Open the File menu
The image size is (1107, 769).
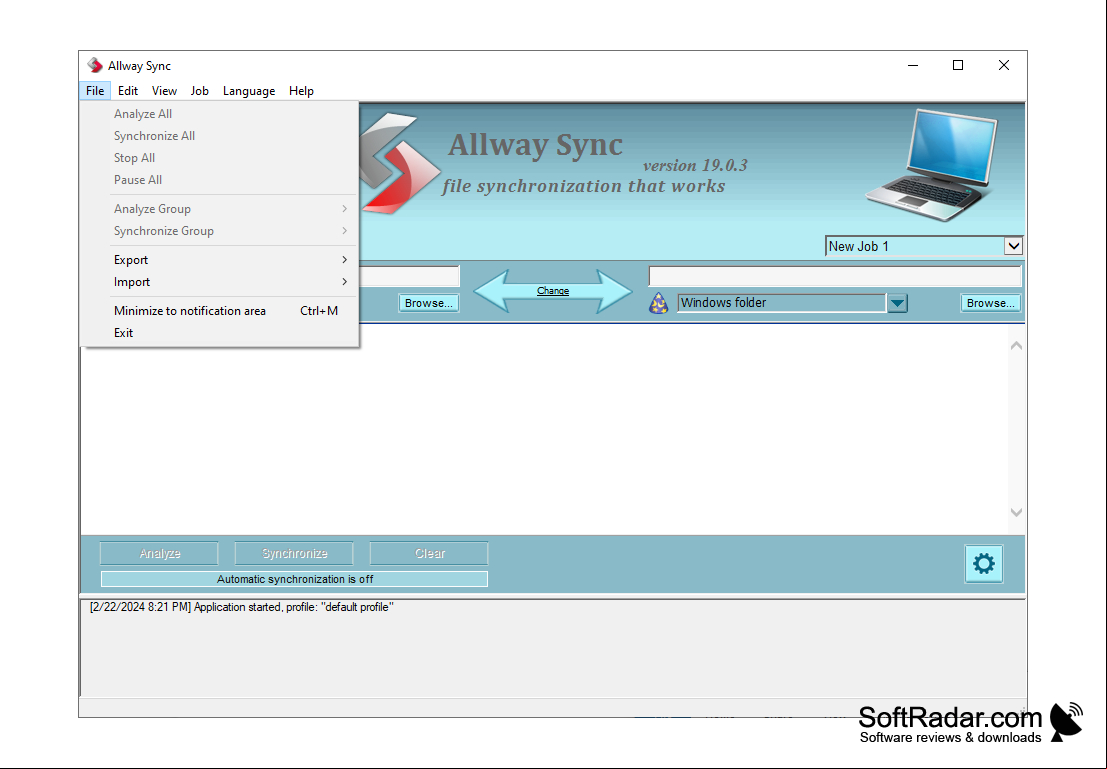pyautogui.click(x=95, y=90)
